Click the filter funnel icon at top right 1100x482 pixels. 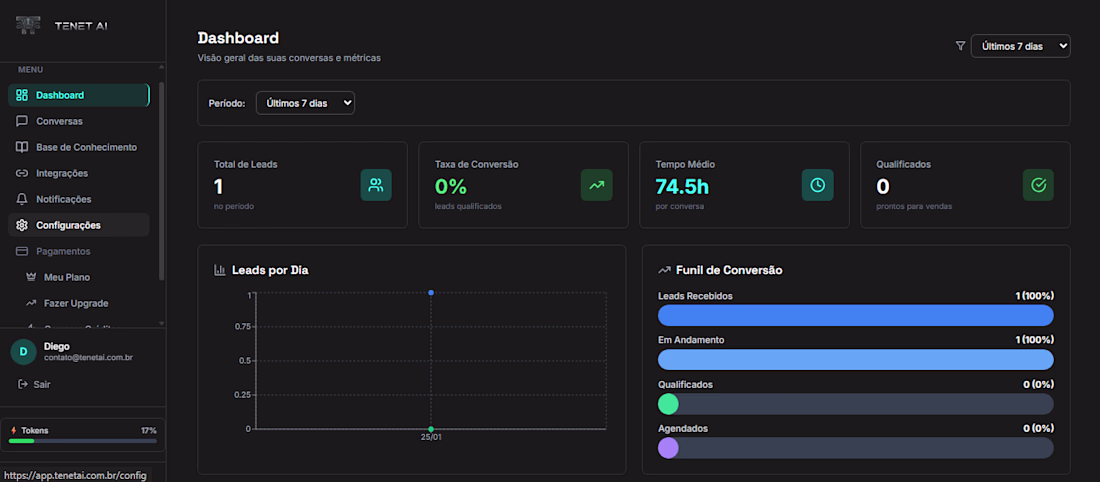(x=960, y=46)
